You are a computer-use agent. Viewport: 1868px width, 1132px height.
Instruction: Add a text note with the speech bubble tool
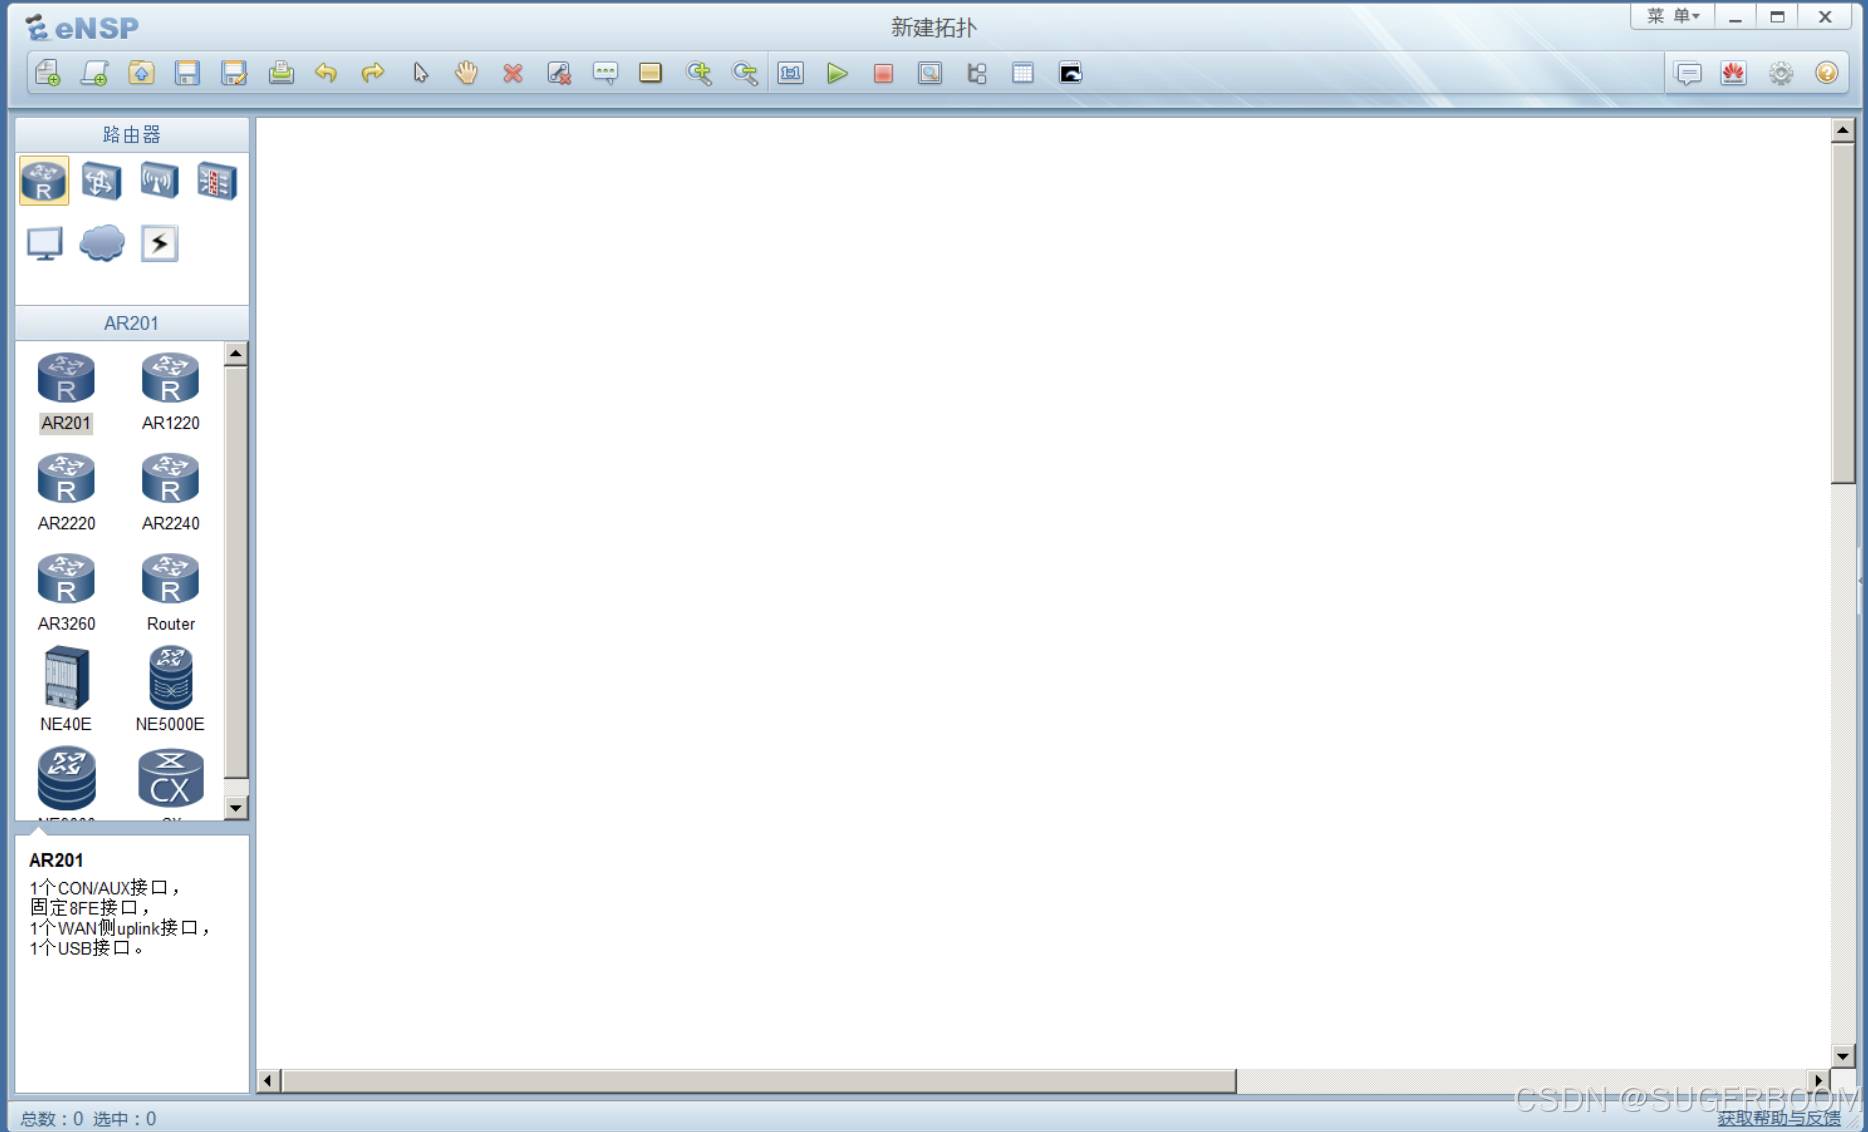tap(605, 73)
